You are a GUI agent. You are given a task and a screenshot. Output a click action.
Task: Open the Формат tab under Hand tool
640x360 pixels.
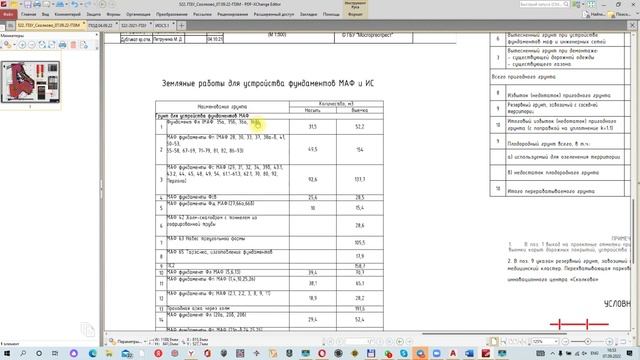point(355,14)
